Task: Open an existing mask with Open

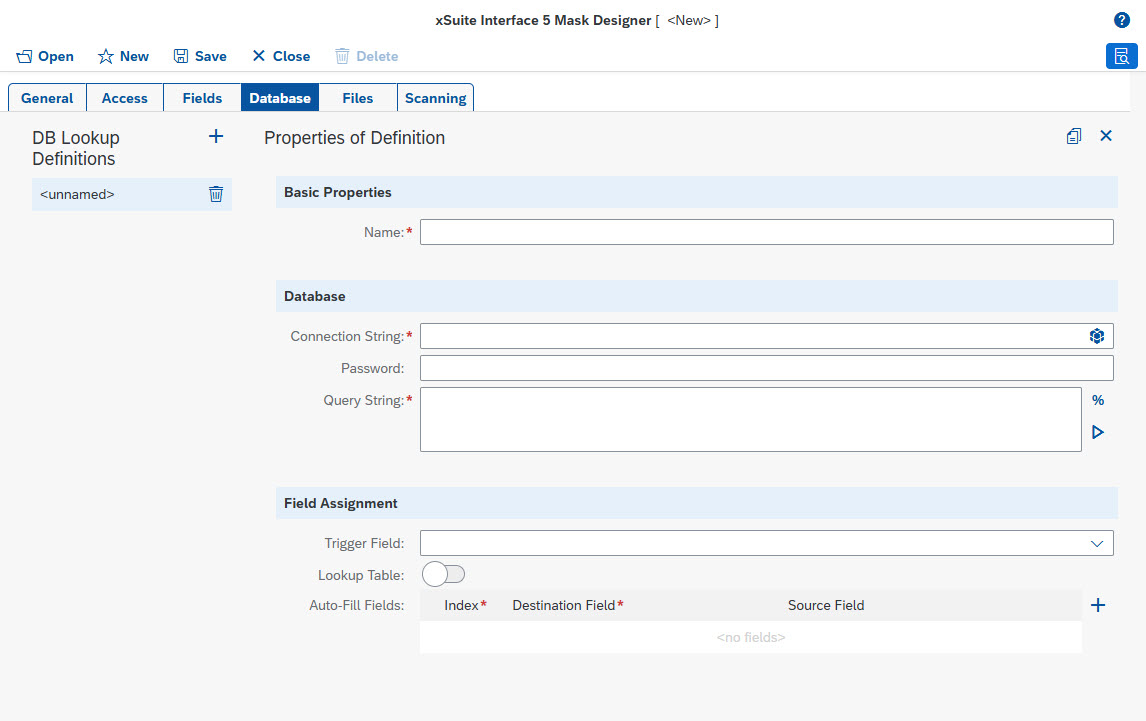Action: [44, 56]
